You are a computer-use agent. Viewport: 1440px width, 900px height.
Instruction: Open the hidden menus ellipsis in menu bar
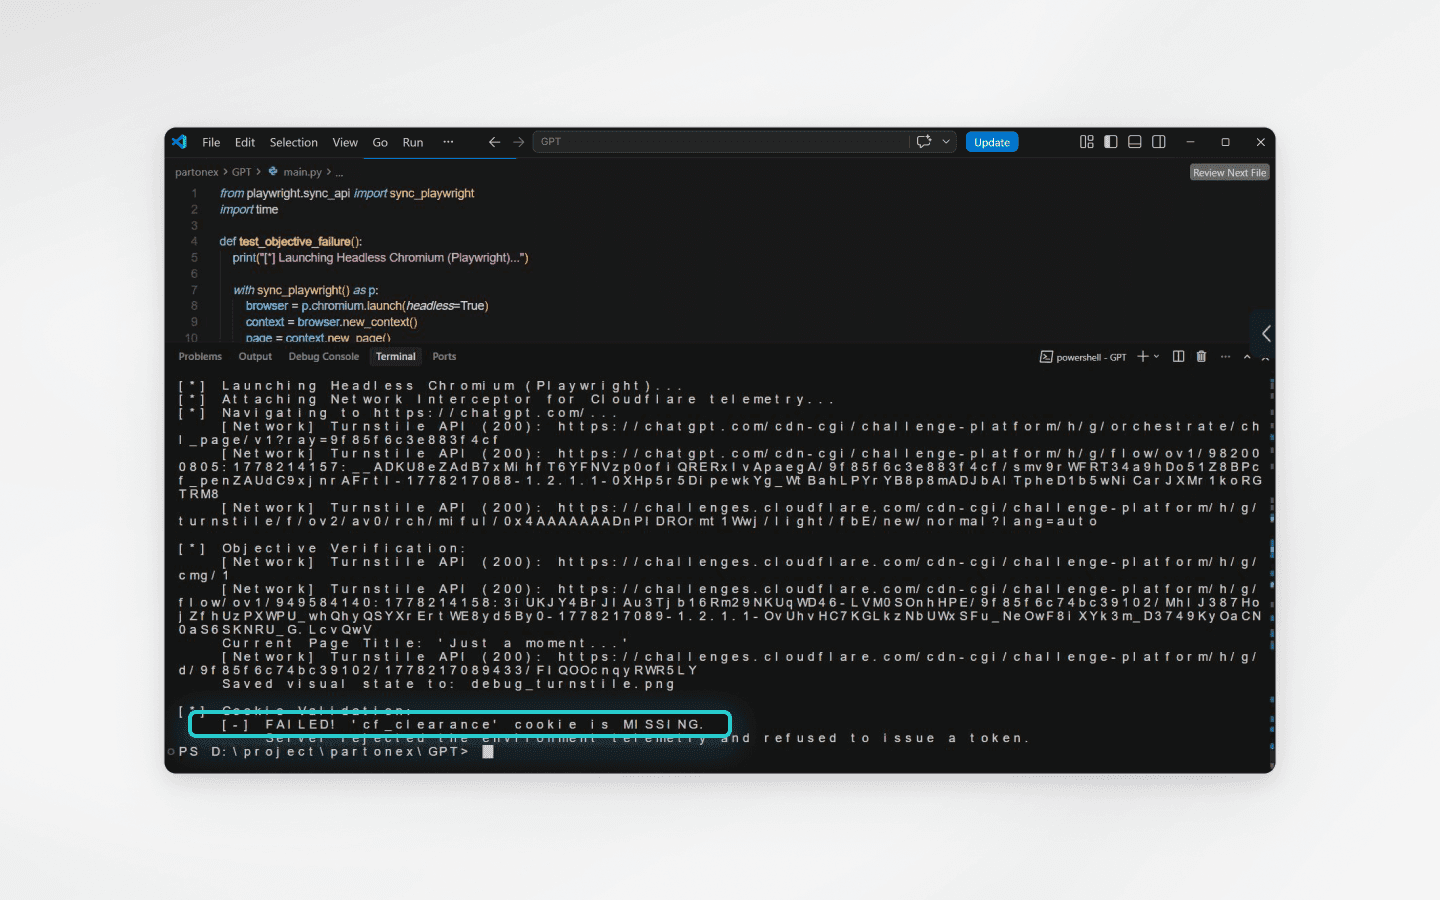tap(448, 142)
